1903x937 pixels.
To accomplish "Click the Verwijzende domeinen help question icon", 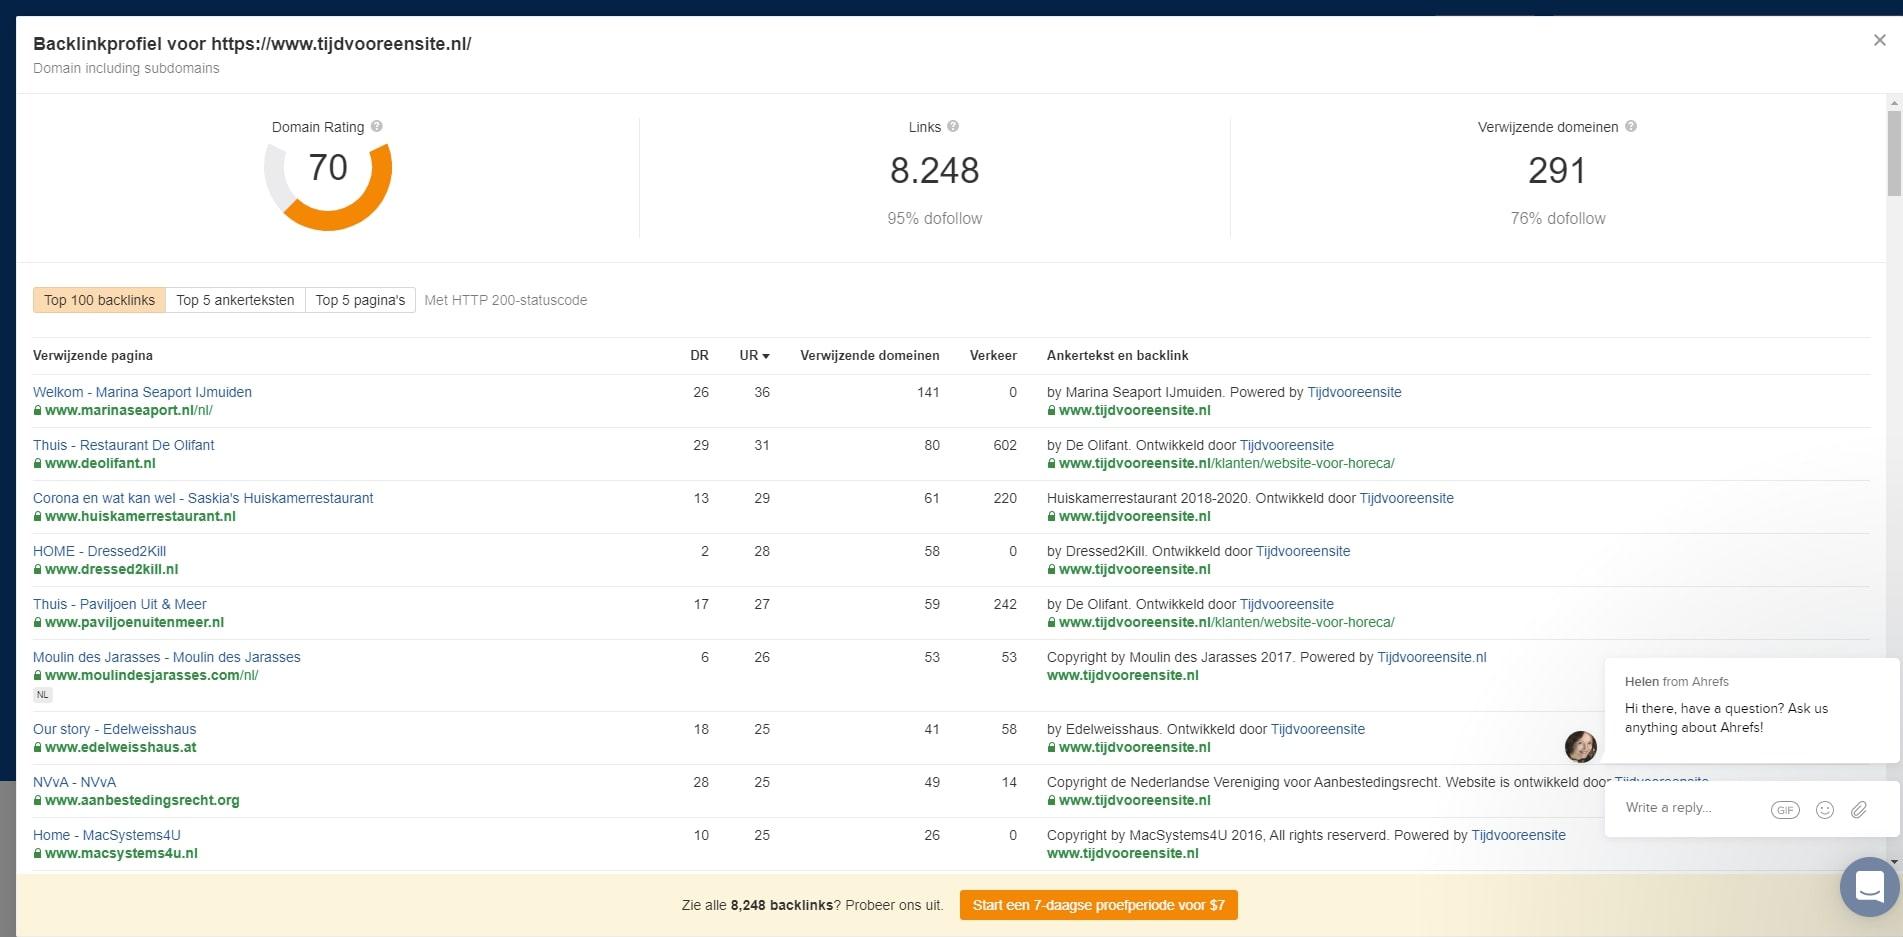I will coord(1631,127).
